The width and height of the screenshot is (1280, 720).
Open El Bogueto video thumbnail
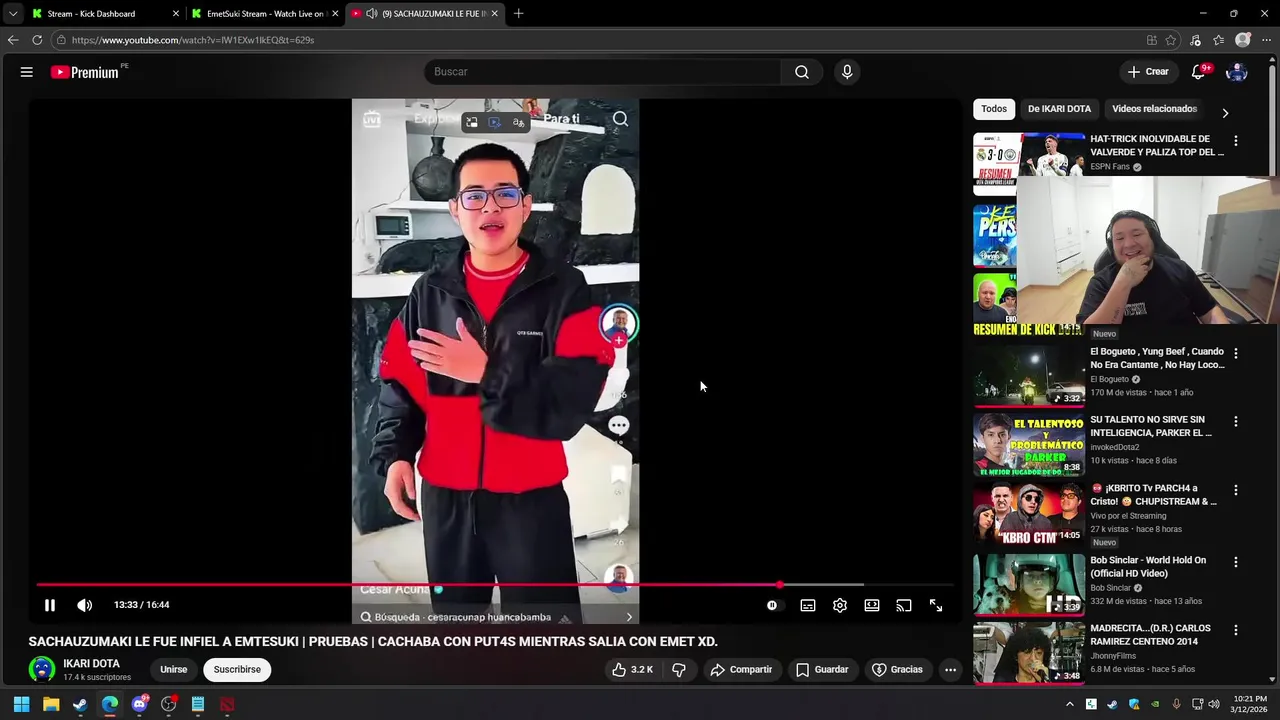[1029, 376]
